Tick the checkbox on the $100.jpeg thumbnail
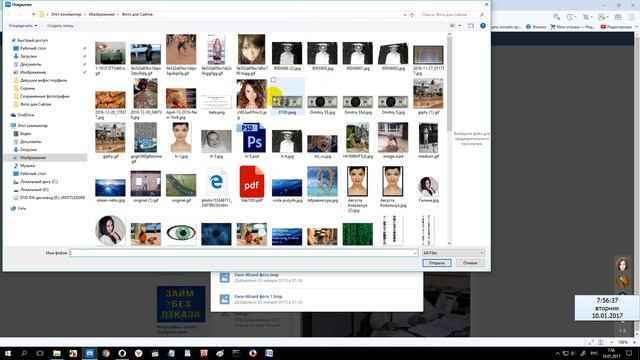 point(273,80)
